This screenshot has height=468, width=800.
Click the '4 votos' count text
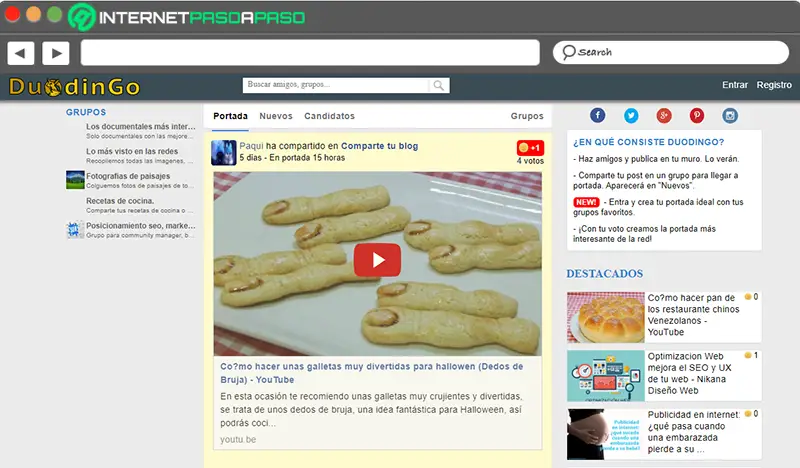530,161
